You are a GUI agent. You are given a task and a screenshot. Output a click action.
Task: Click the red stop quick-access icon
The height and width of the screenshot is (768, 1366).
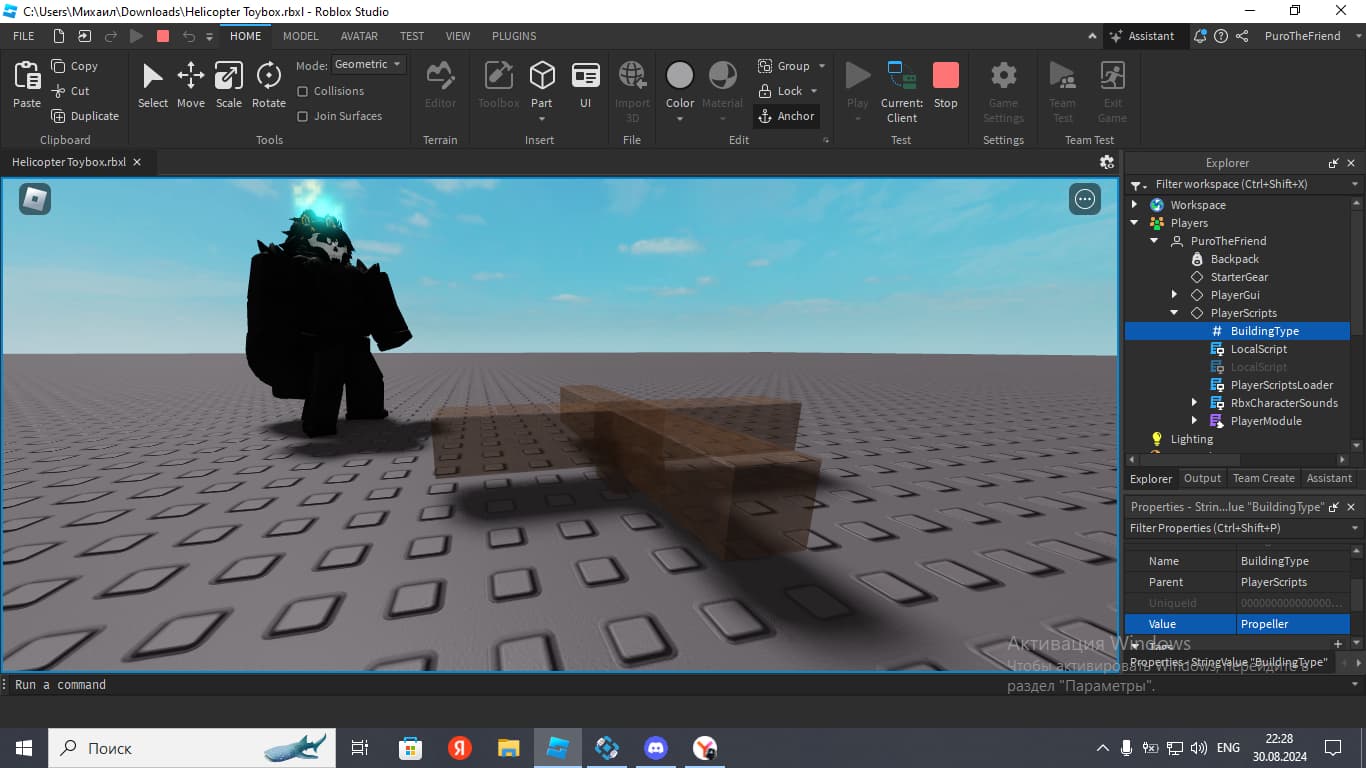(x=163, y=36)
